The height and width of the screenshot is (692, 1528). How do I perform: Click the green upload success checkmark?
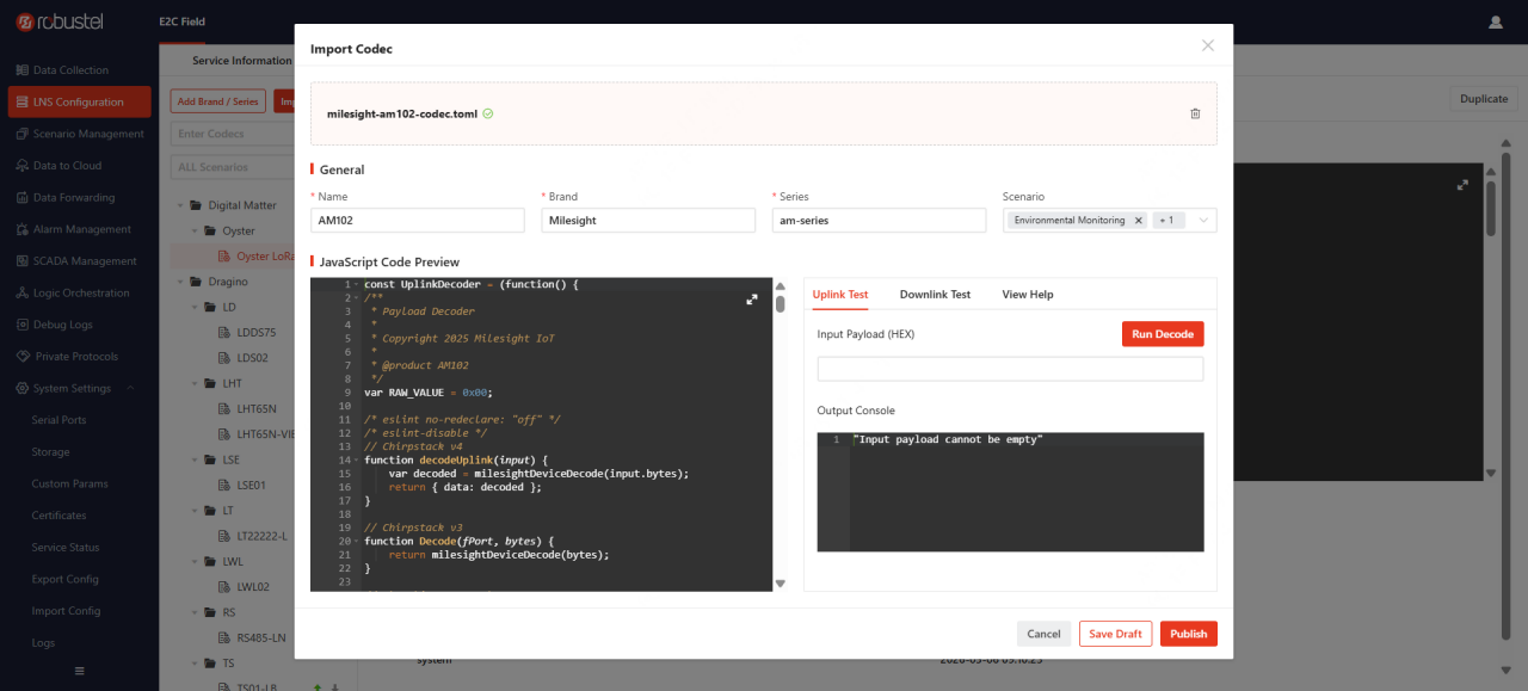tap(488, 114)
